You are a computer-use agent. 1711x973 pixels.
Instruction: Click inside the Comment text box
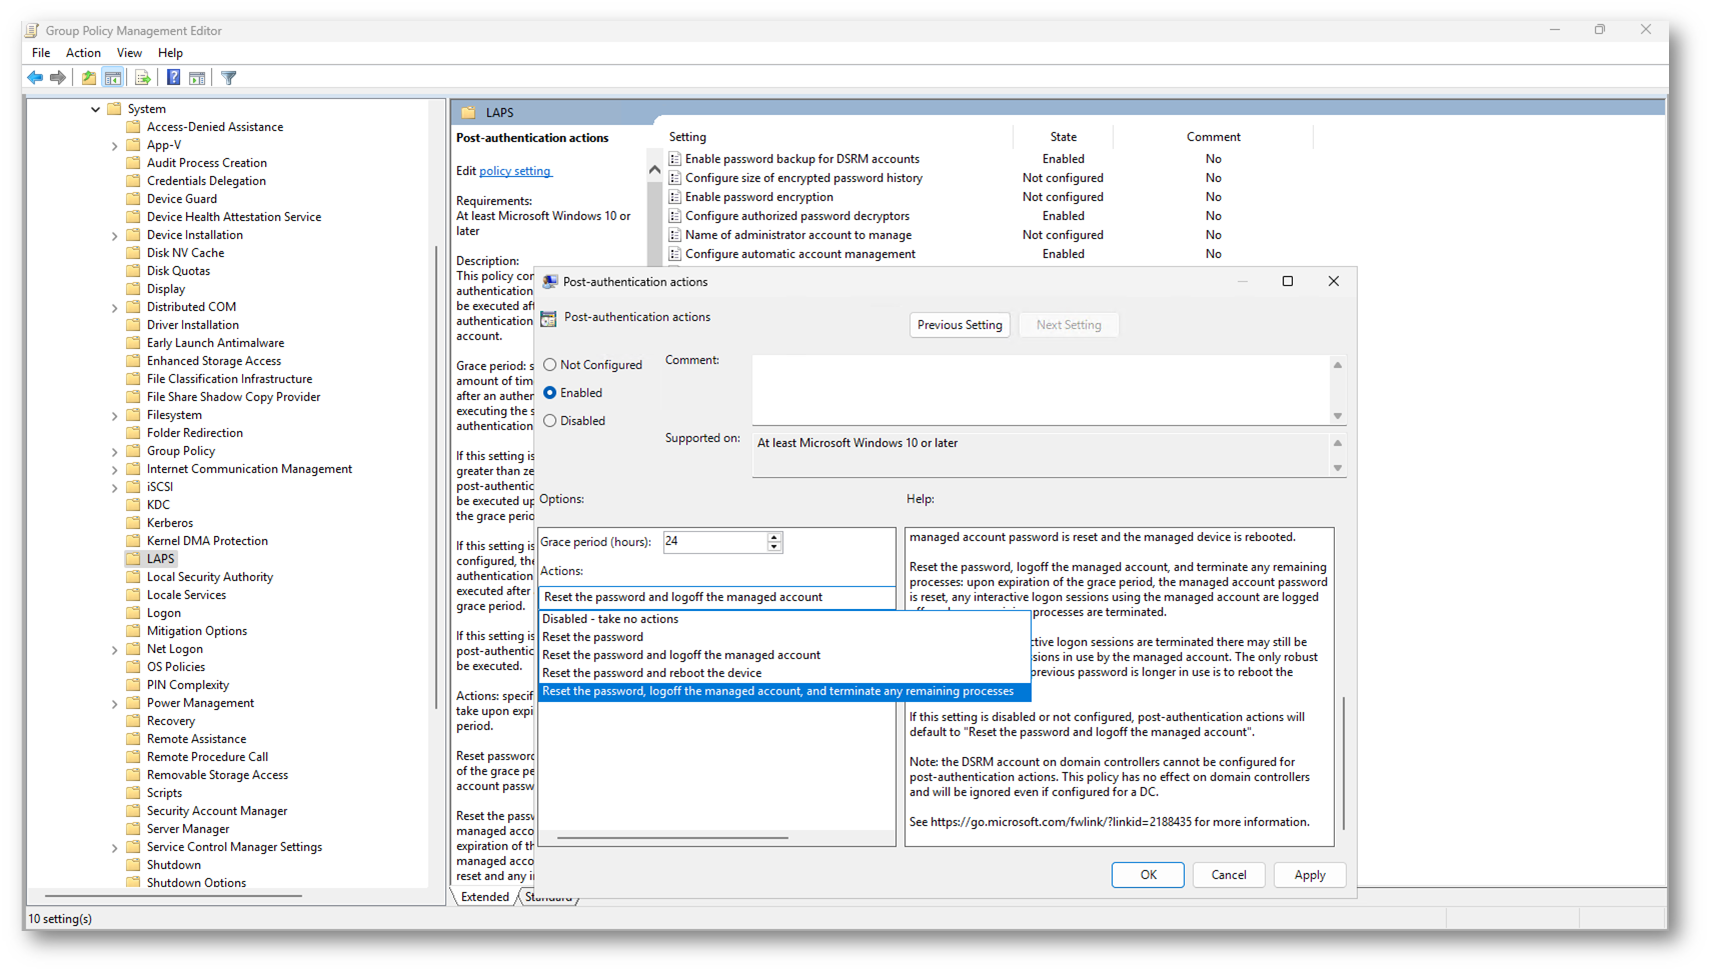(1040, 390)
